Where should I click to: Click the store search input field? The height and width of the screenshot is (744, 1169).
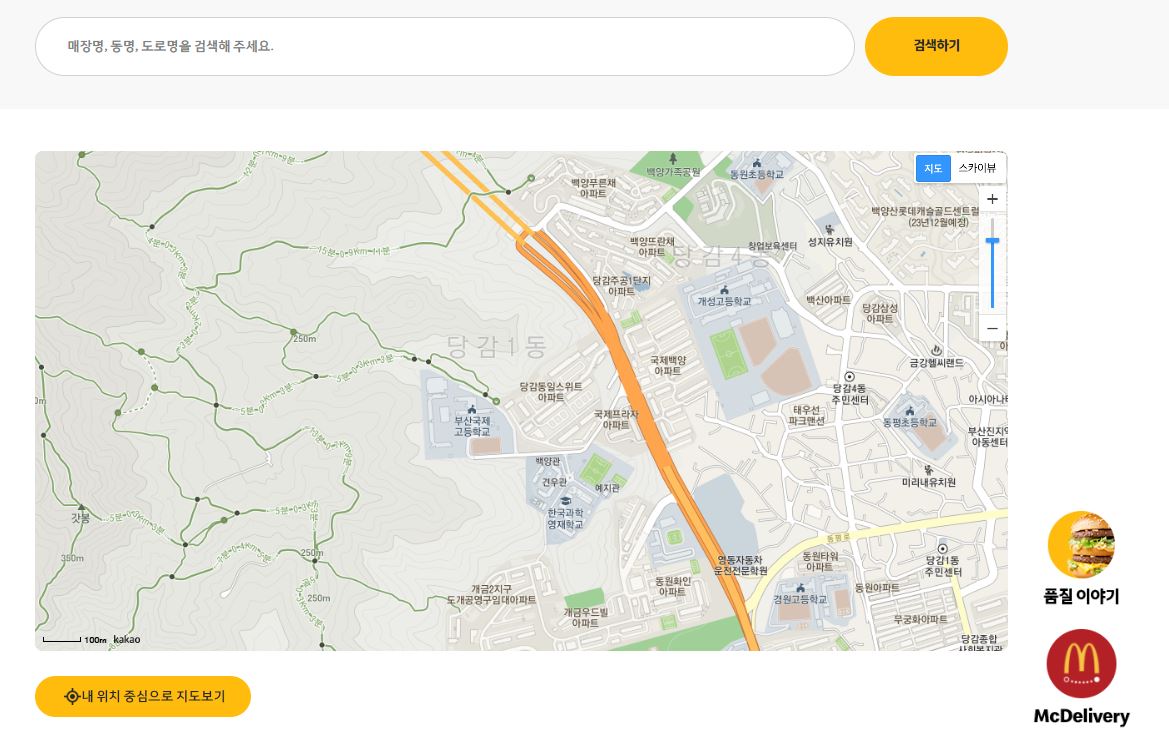point(444,46)
